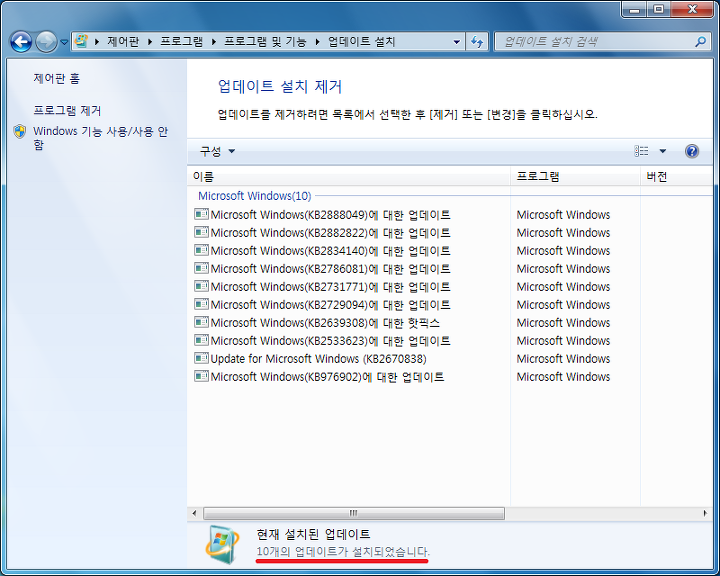Collapse the Microsoft Windows(10) group
Image resolution: width=720 pixels, height=576 pixels.
pyautogui.click(x=254, y=196)
